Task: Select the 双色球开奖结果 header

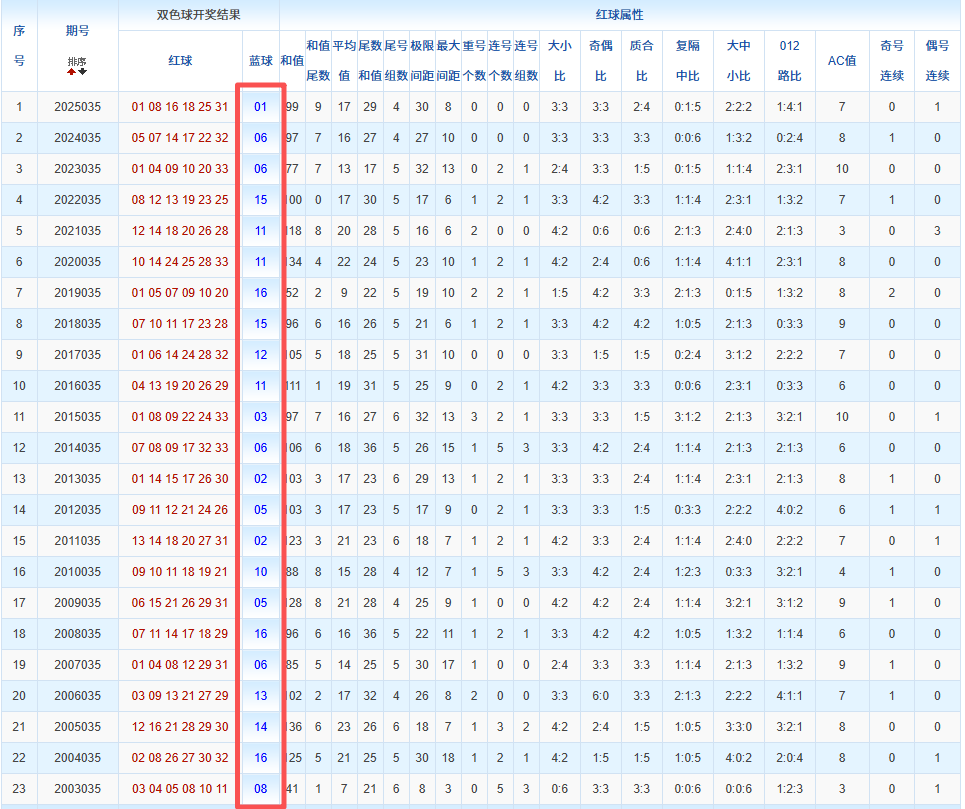Action: coord(198,15)
